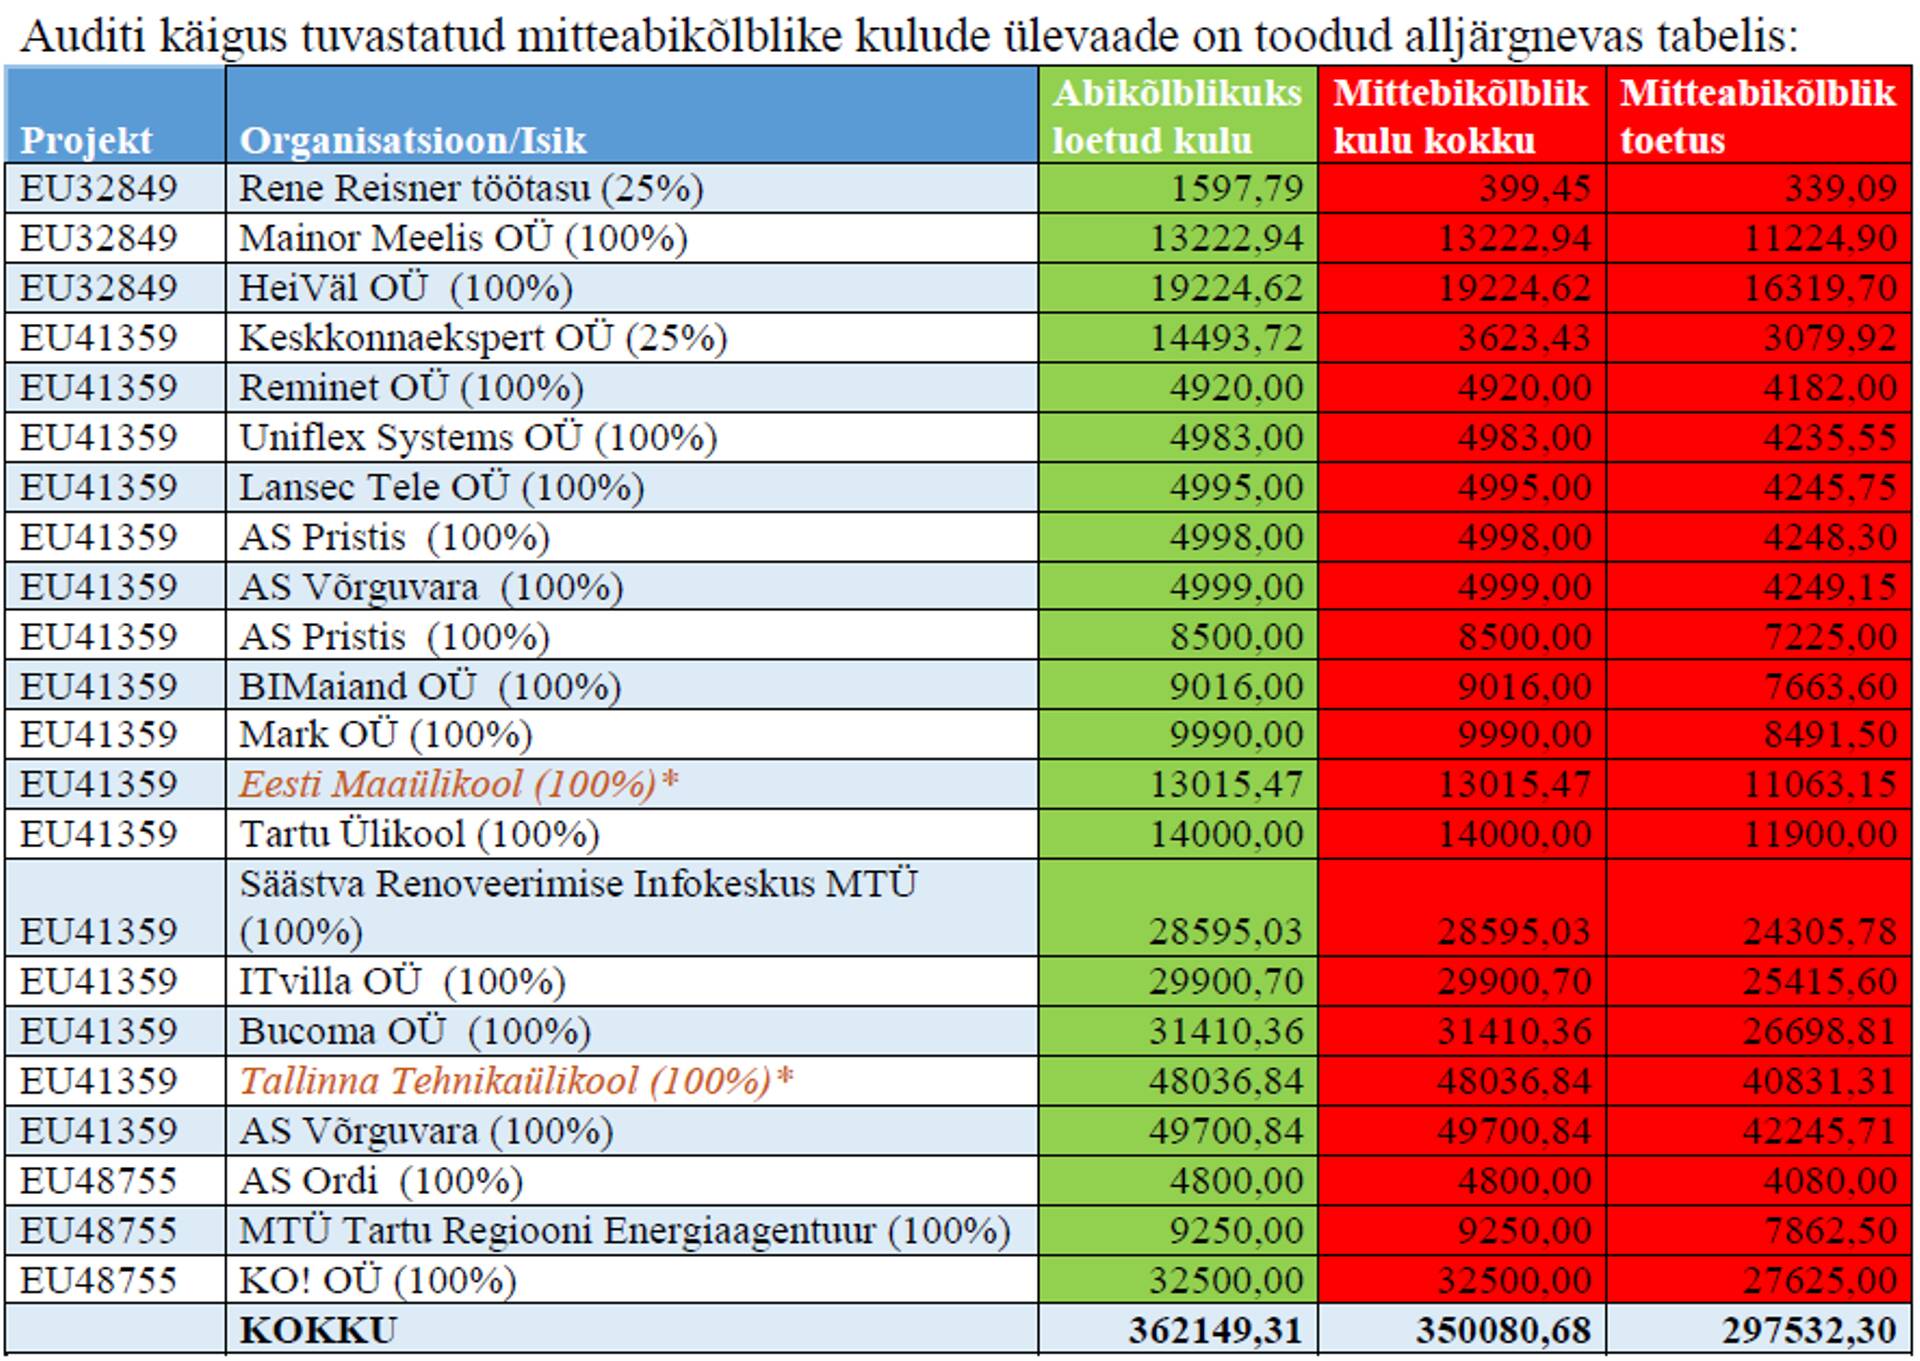Click the orange Tallinna Tehnikaülikool (100%)* text
The image size is (1920, 1361).
pyautogui.click(x=516, y=1081)
